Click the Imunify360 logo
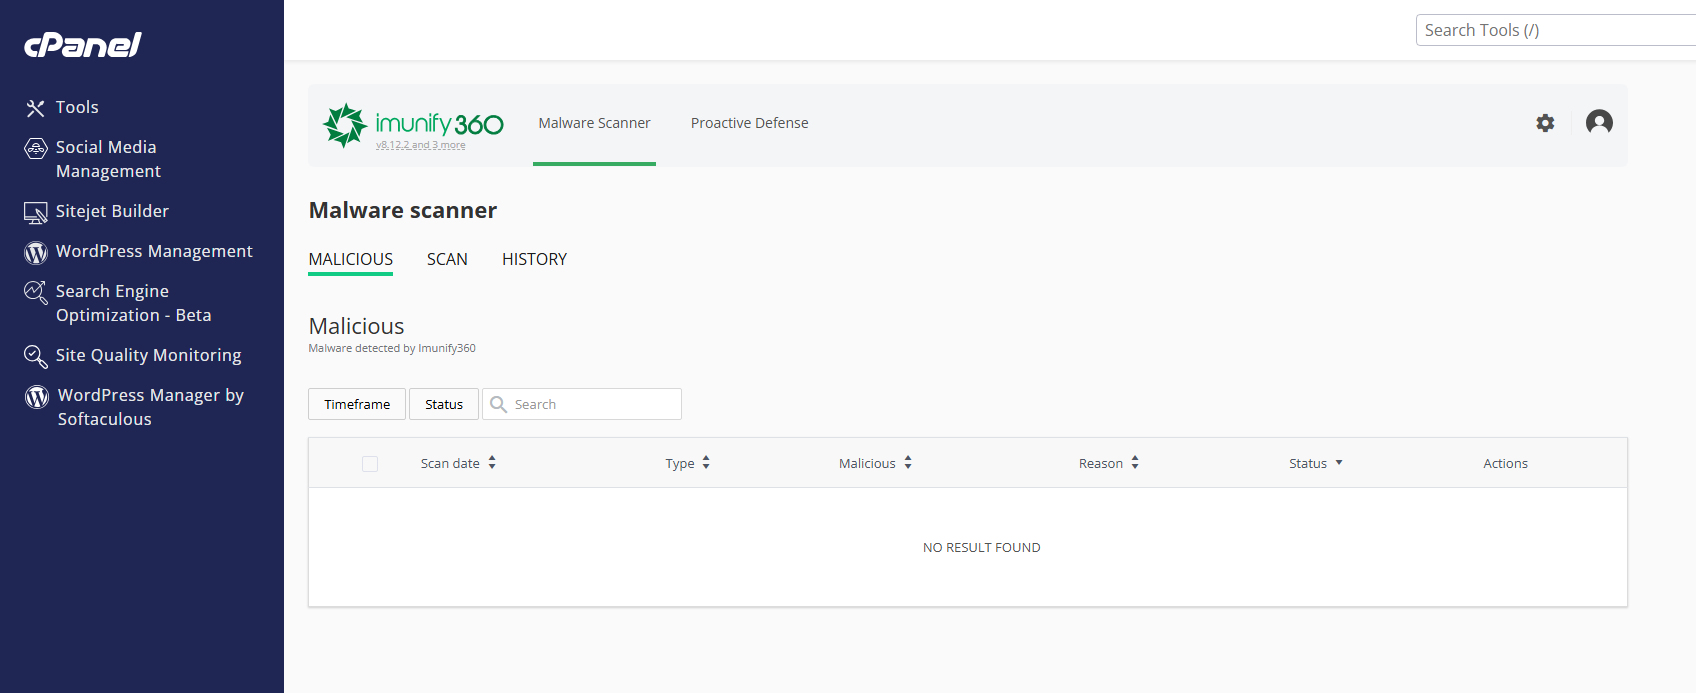1696x693 pixels. pos(413,125)
